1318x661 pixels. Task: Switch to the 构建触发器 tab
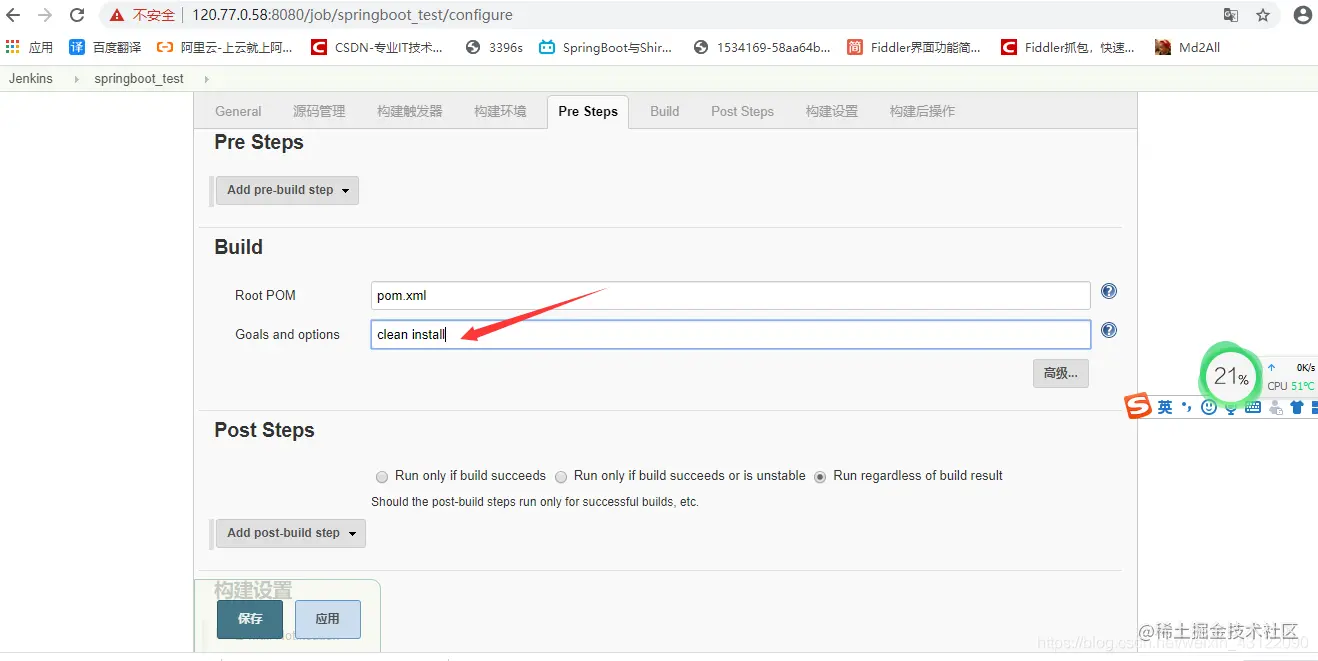pyautogui.click(x=410, y=111)
